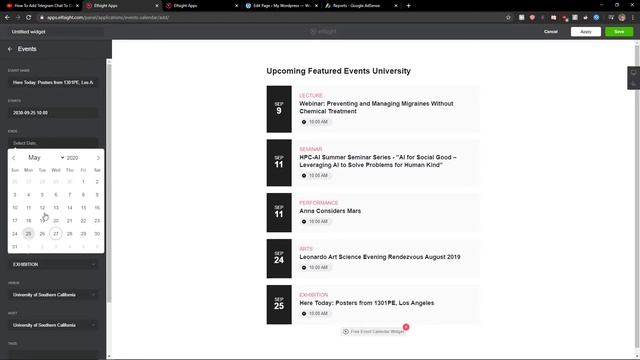This screenshot has height=360, width=640.
Task: Click the Cancel button
Action: click(551, 31)
